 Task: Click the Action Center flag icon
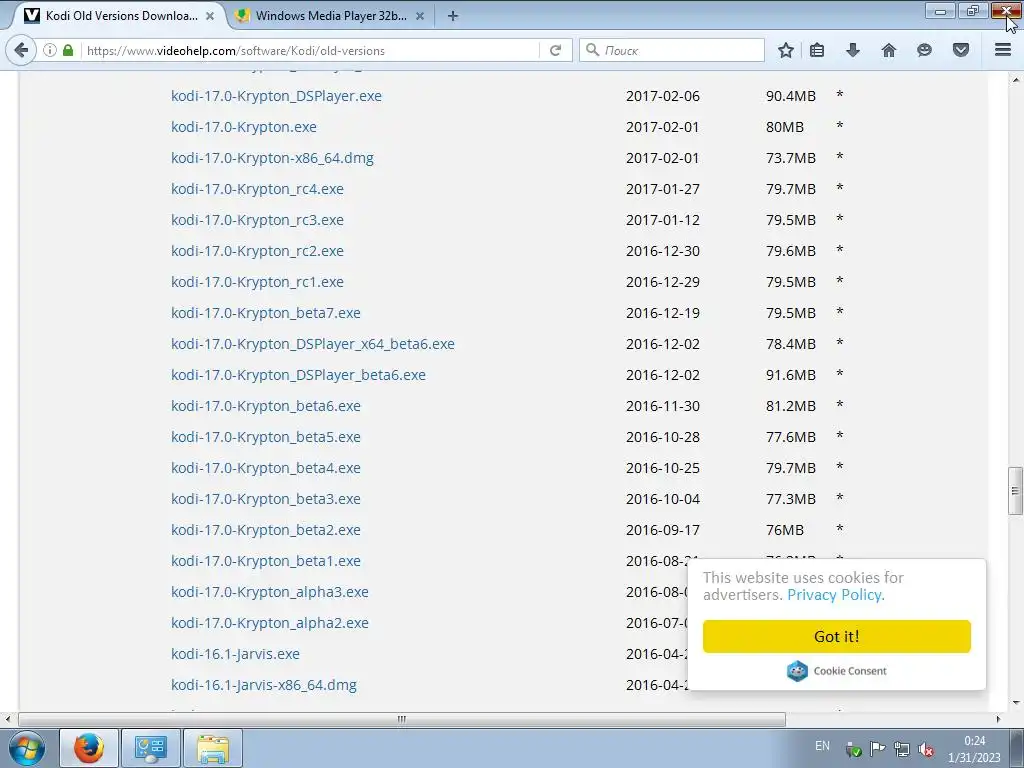[x=877, y=749]
